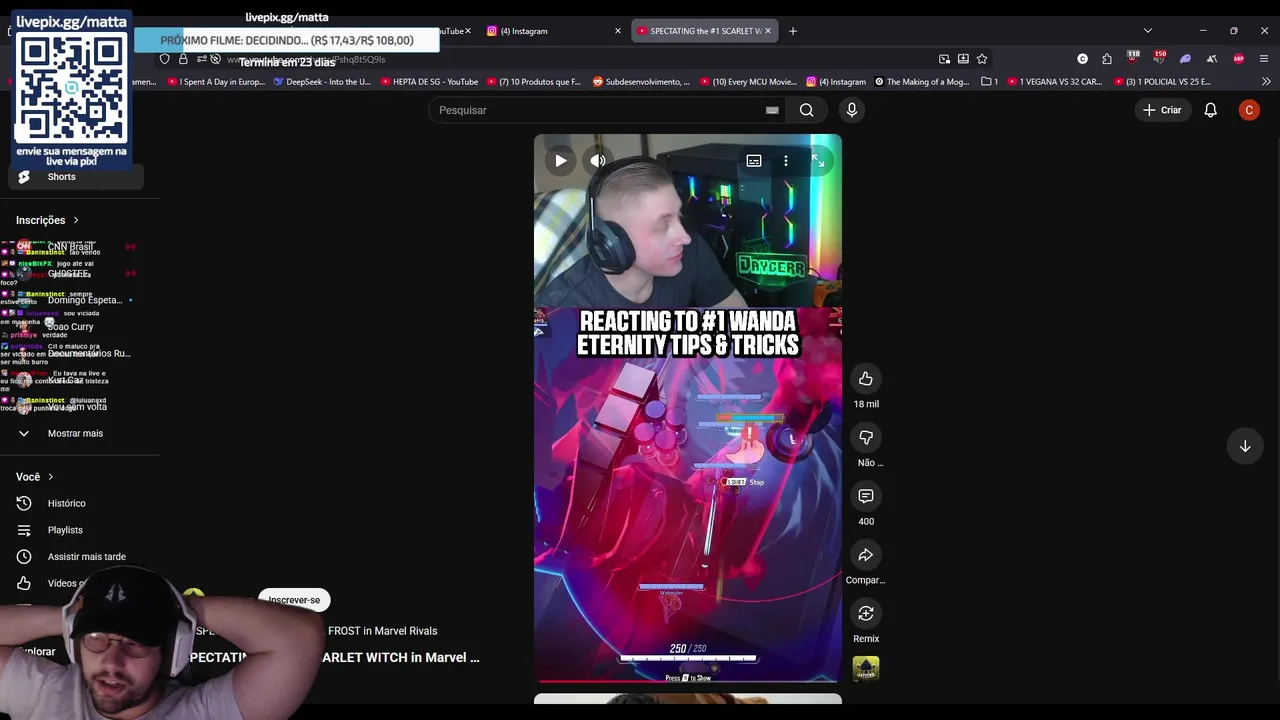Click the tracking protection shield icon

165,59
